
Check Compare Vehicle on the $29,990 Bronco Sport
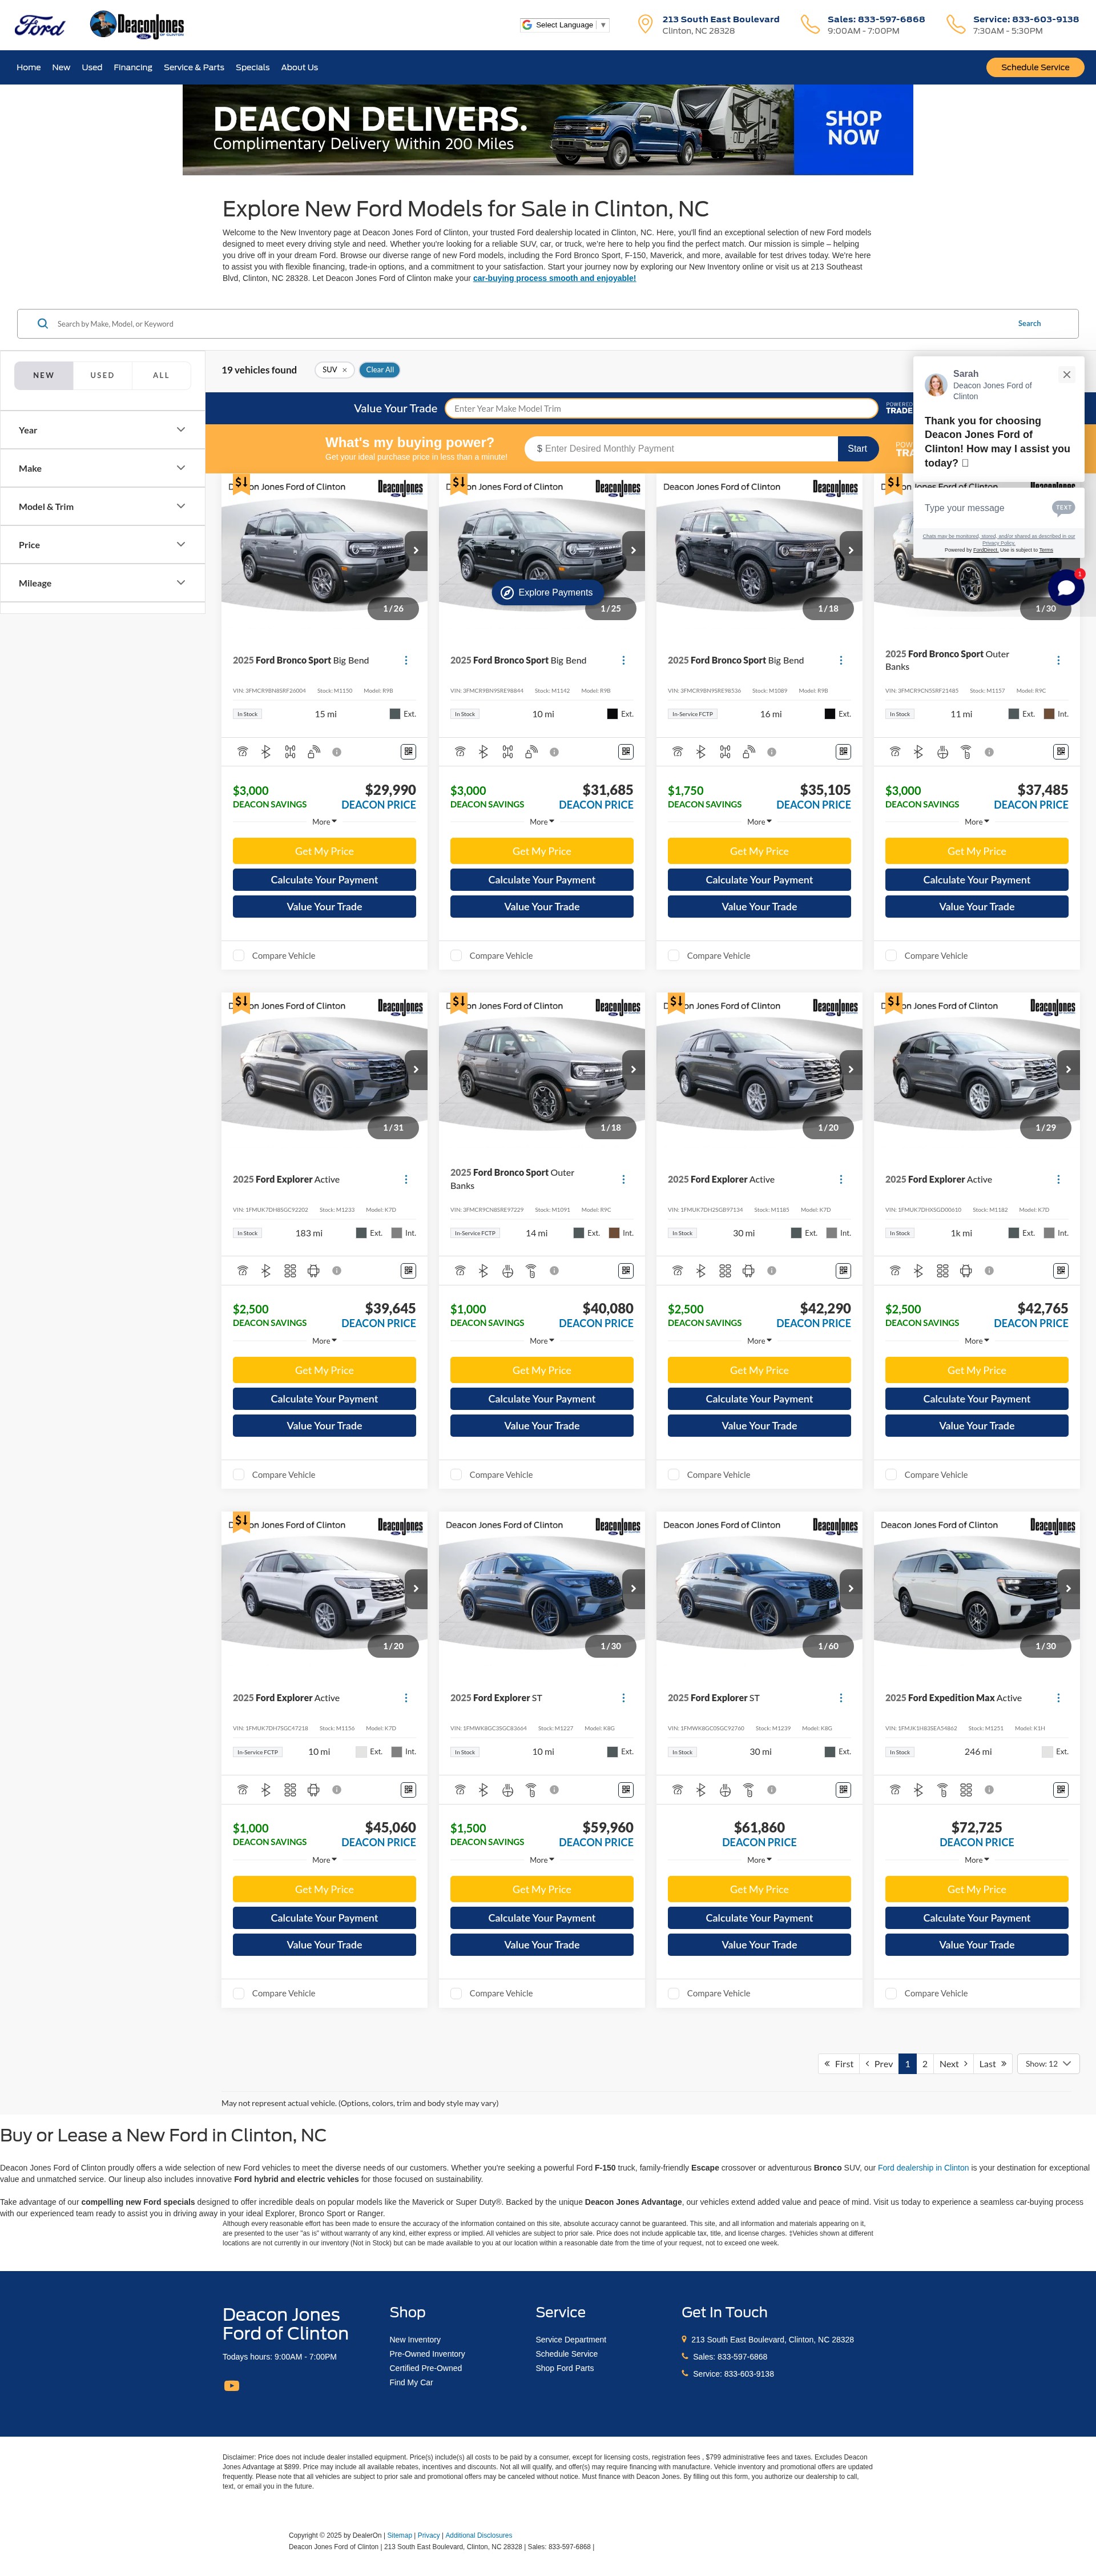pyautogui.click(x=239, y=956)
